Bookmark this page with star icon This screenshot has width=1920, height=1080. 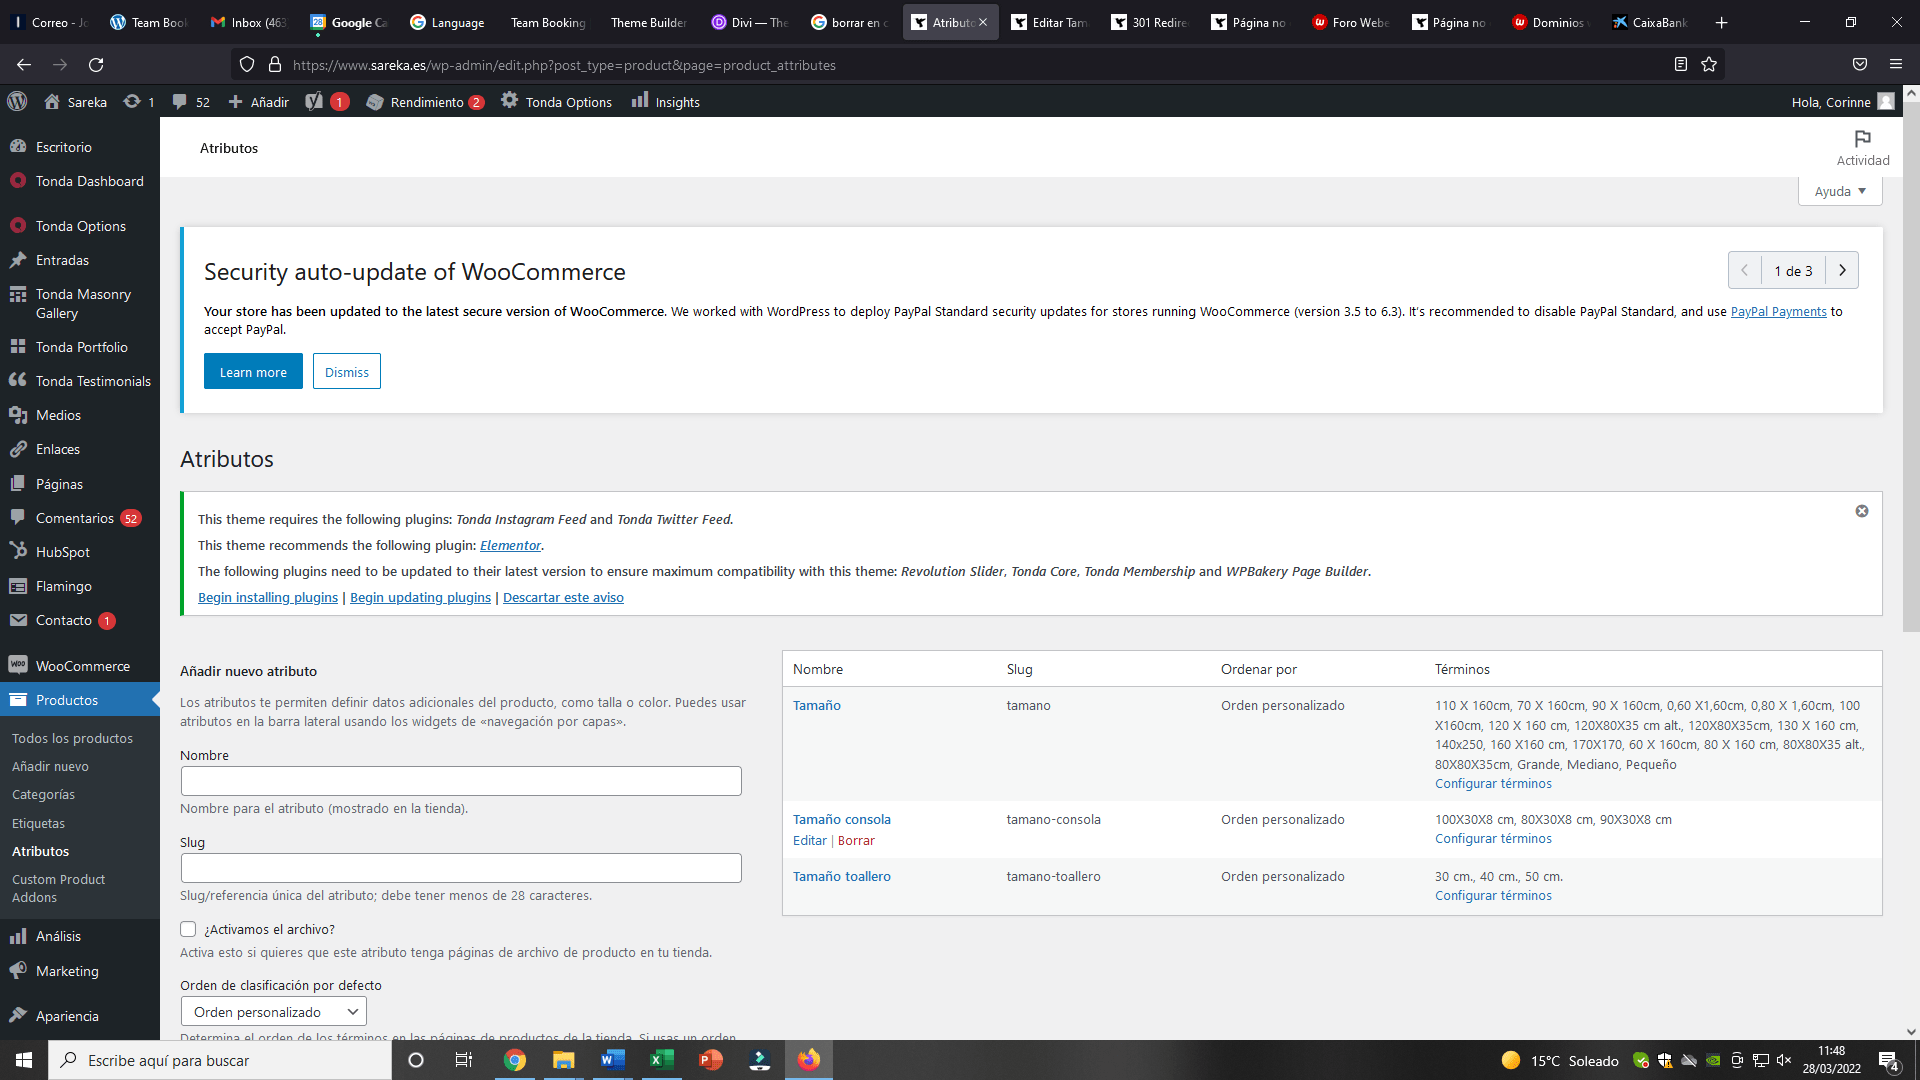(1709, 65)
